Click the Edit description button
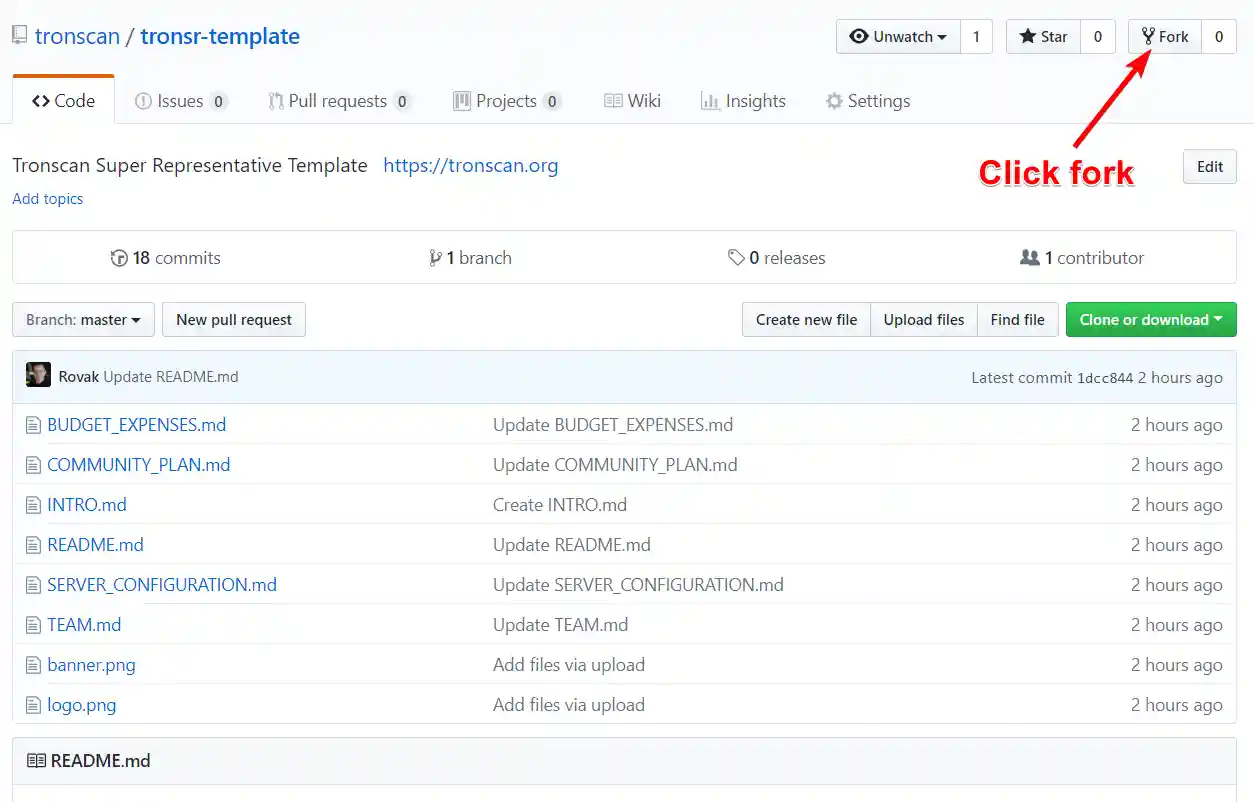This screenshot has height=802, width=1254. (1209, 167)
